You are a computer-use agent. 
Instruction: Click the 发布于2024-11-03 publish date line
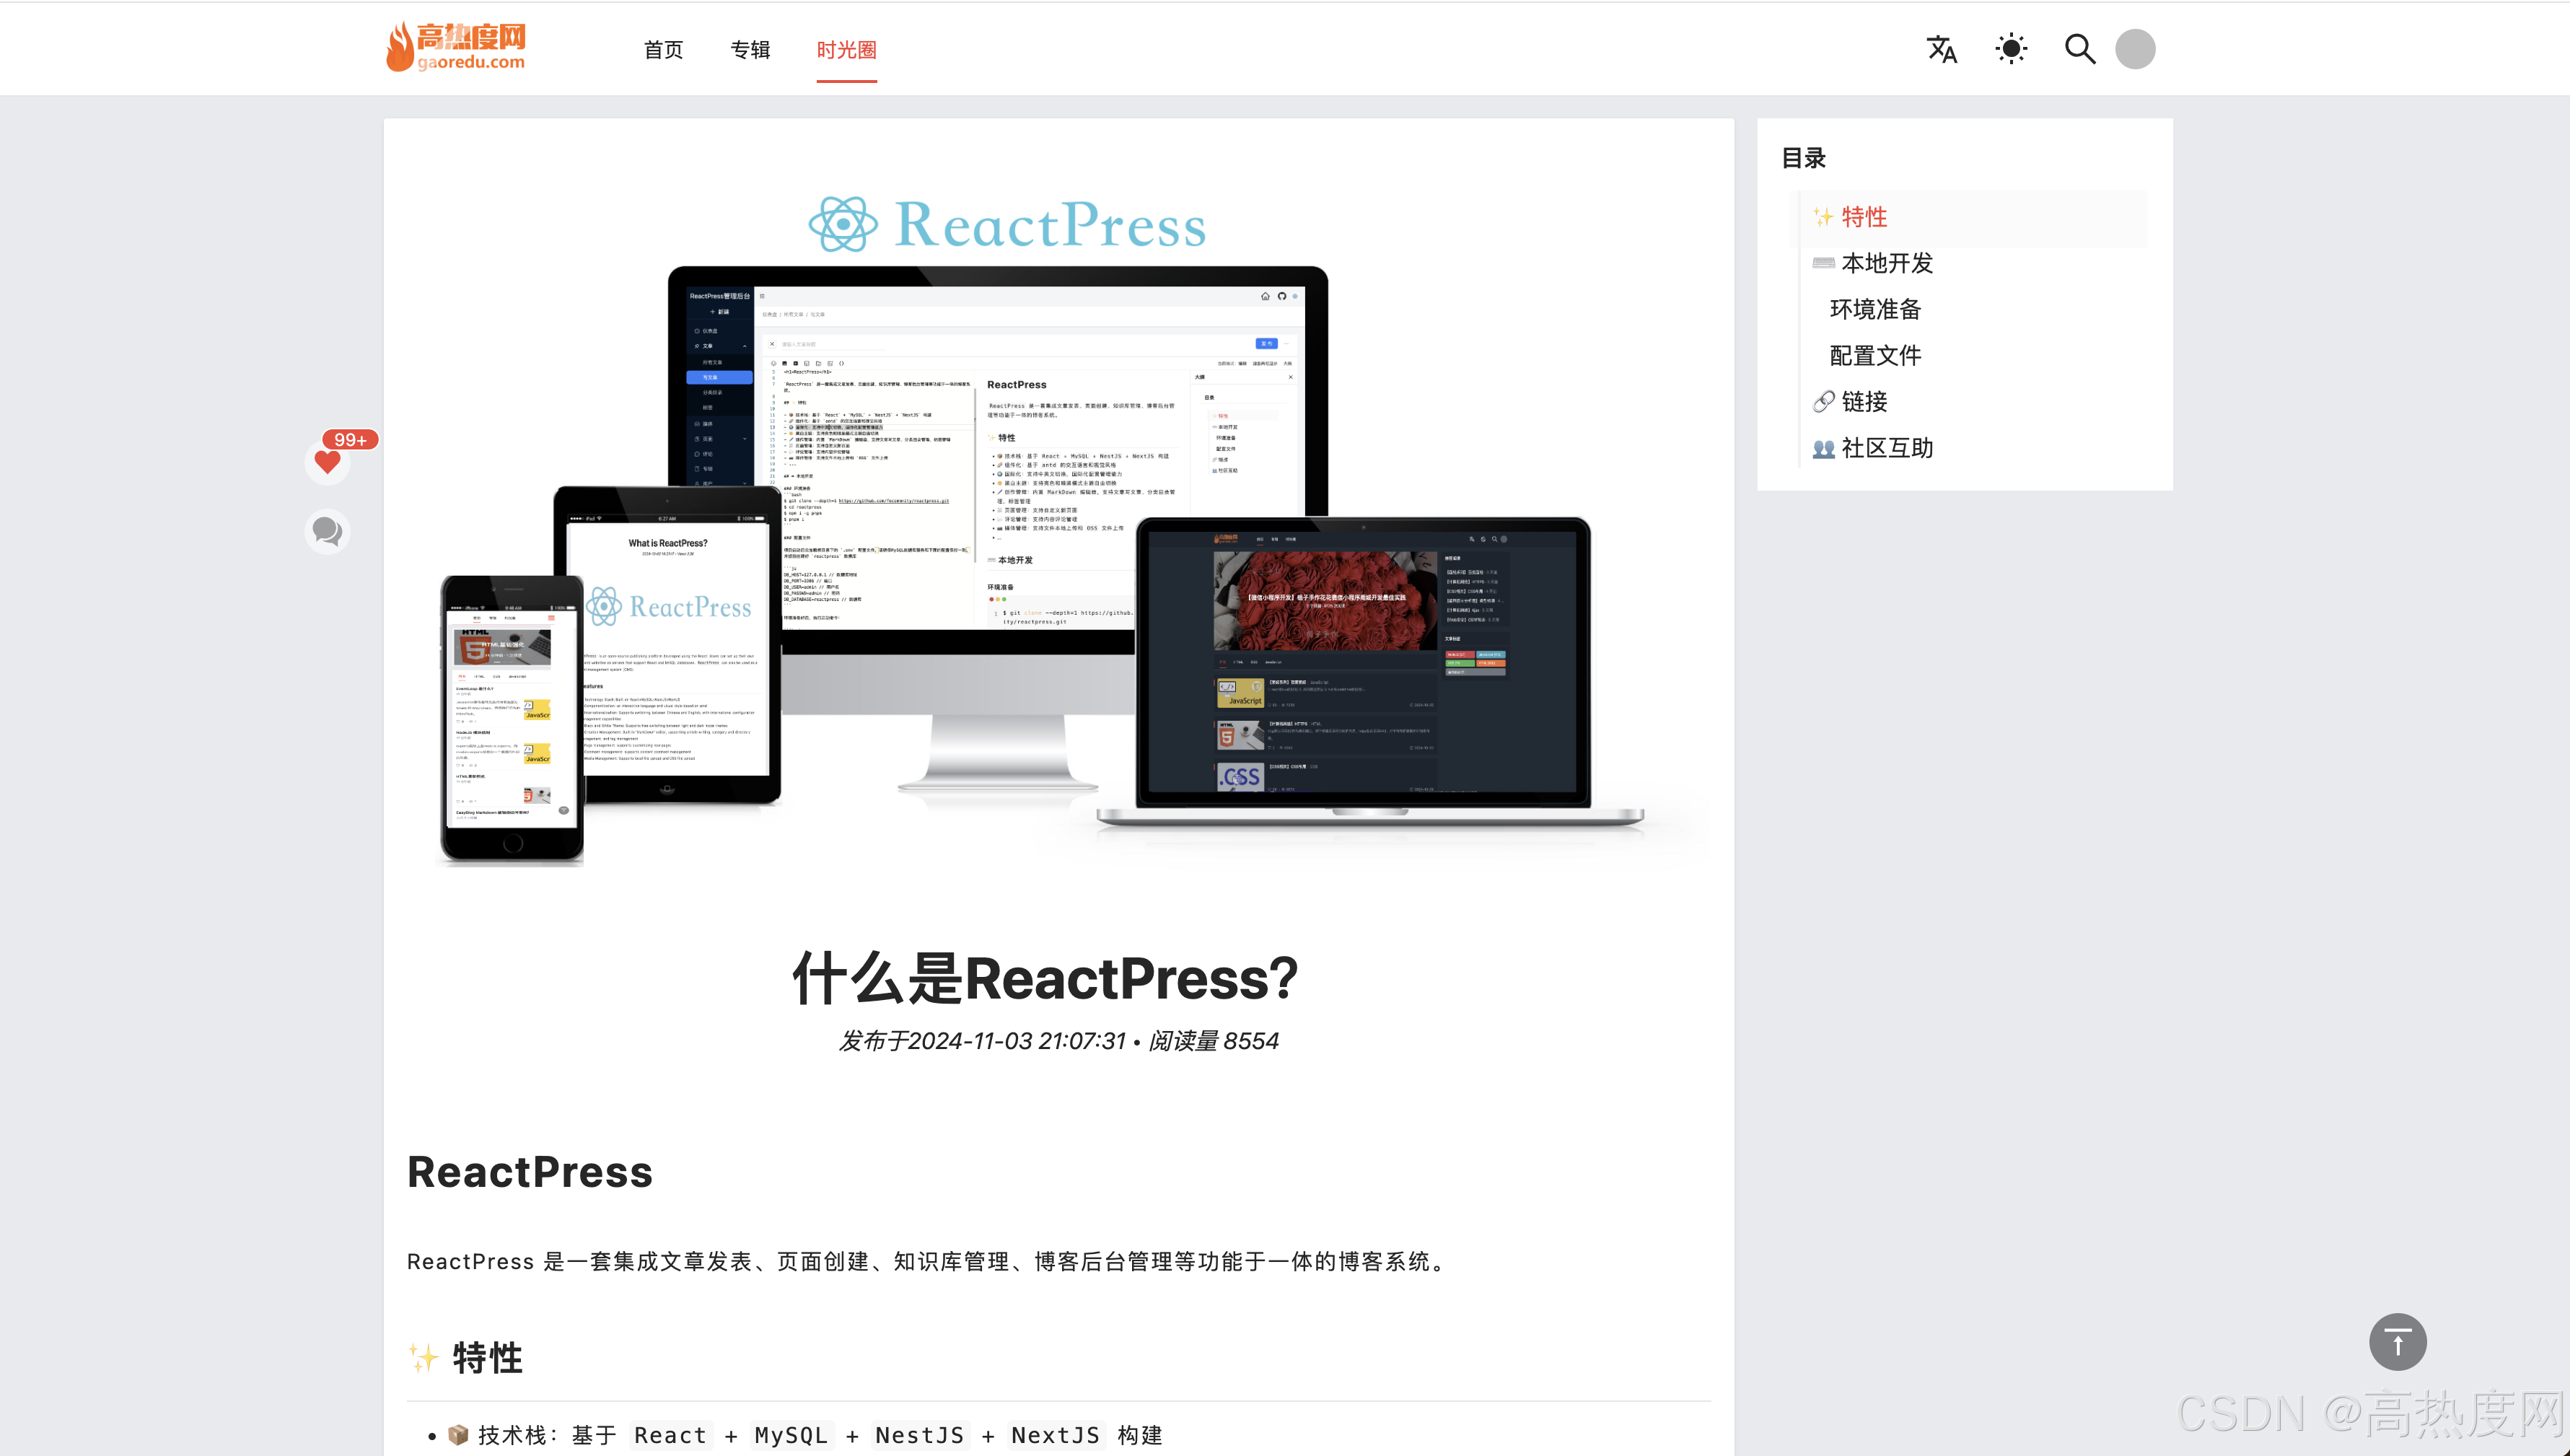(1058, 1041)
